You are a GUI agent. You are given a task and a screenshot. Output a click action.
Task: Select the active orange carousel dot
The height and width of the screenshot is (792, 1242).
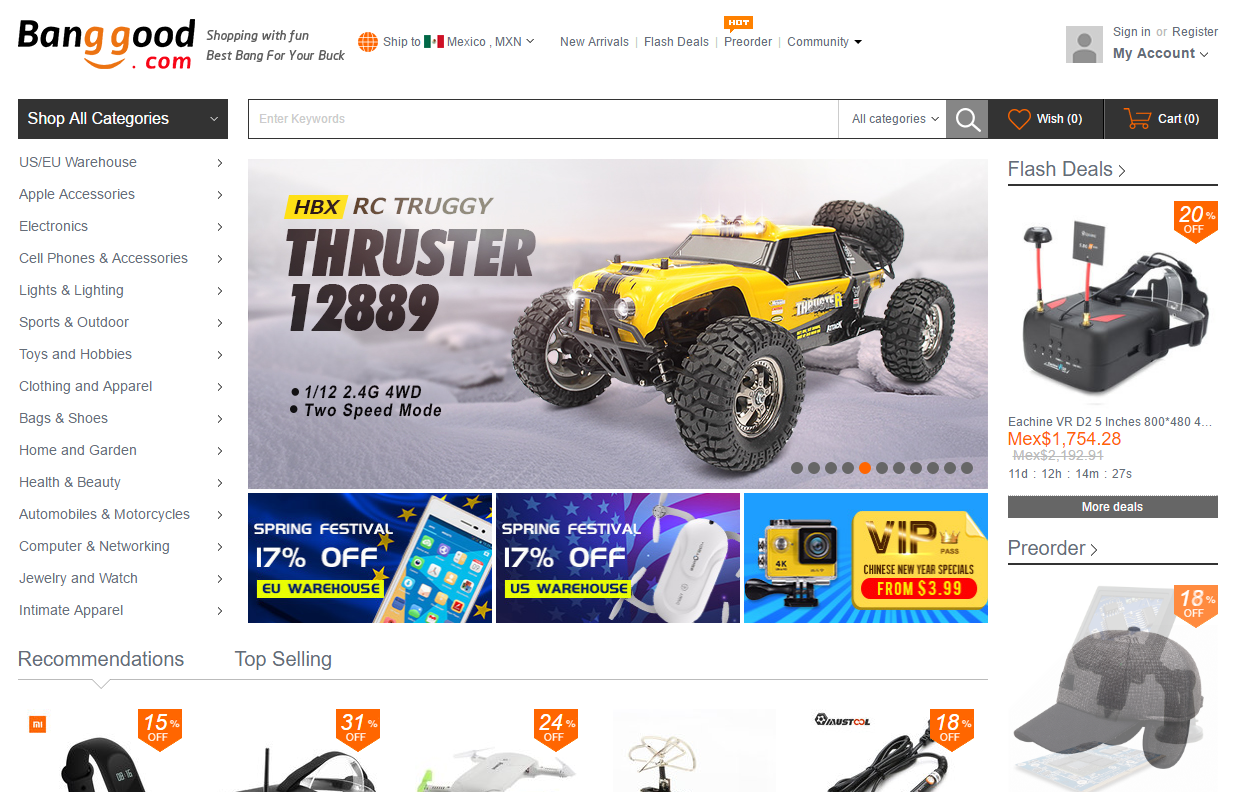865,467
